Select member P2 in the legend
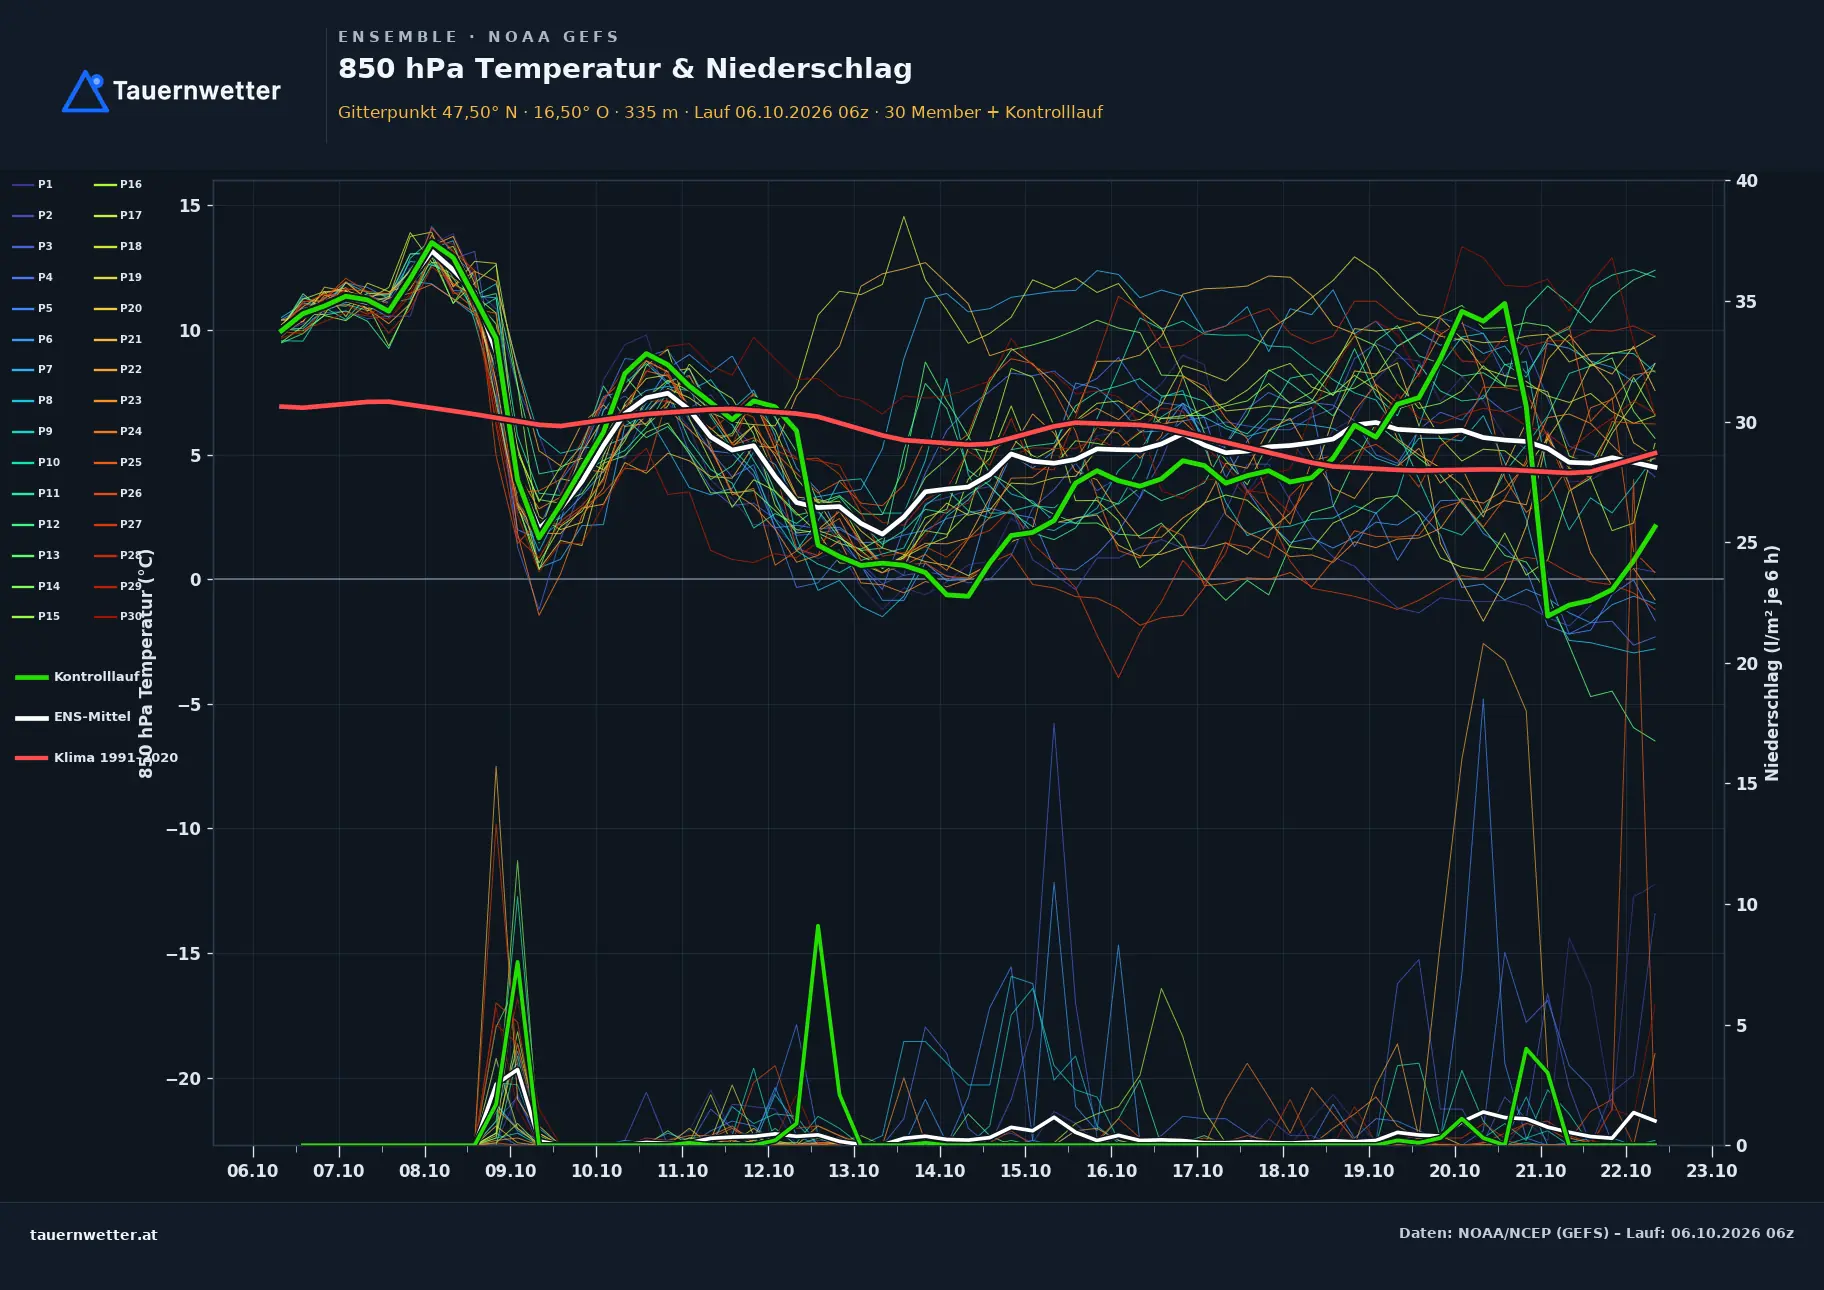This screenshot has height=1290, width=1824. coord(33,215)
